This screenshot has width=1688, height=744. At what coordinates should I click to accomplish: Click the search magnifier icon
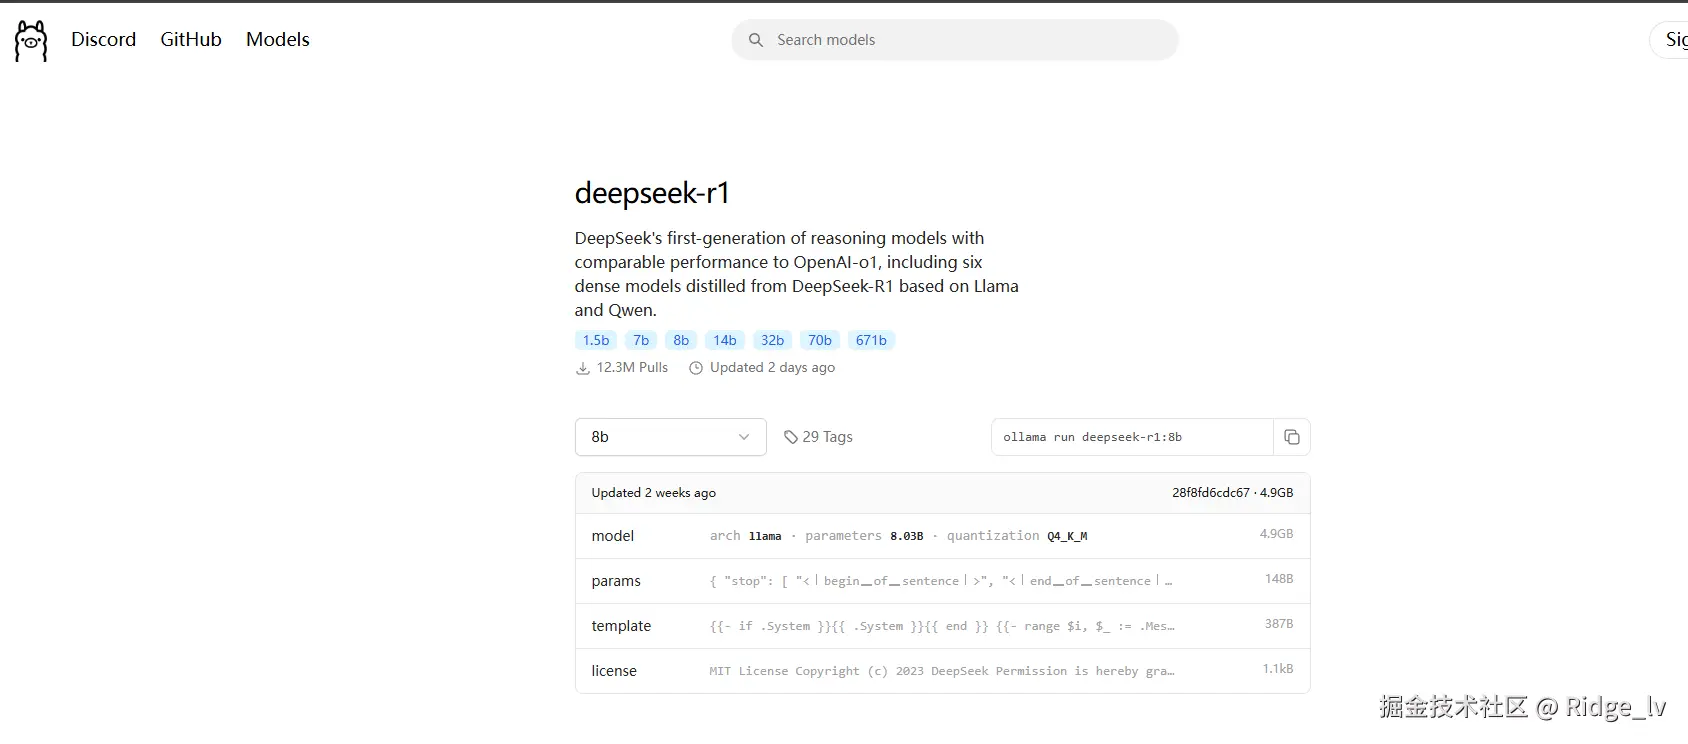point(756,40)
